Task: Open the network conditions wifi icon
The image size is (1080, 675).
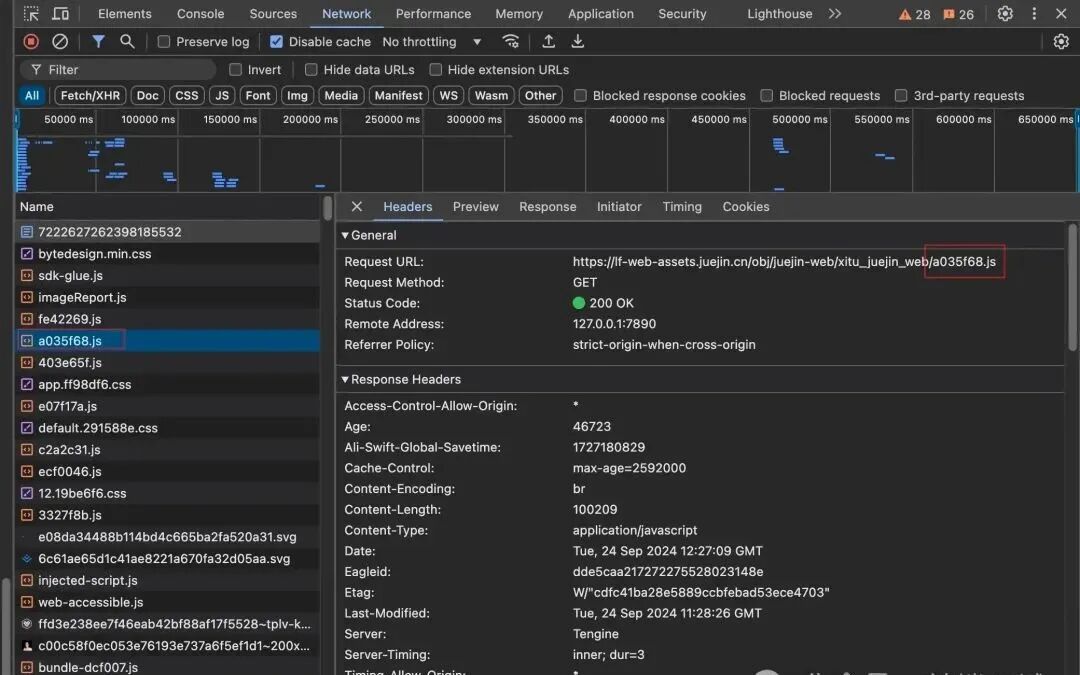Action: (x=511, y=42)
